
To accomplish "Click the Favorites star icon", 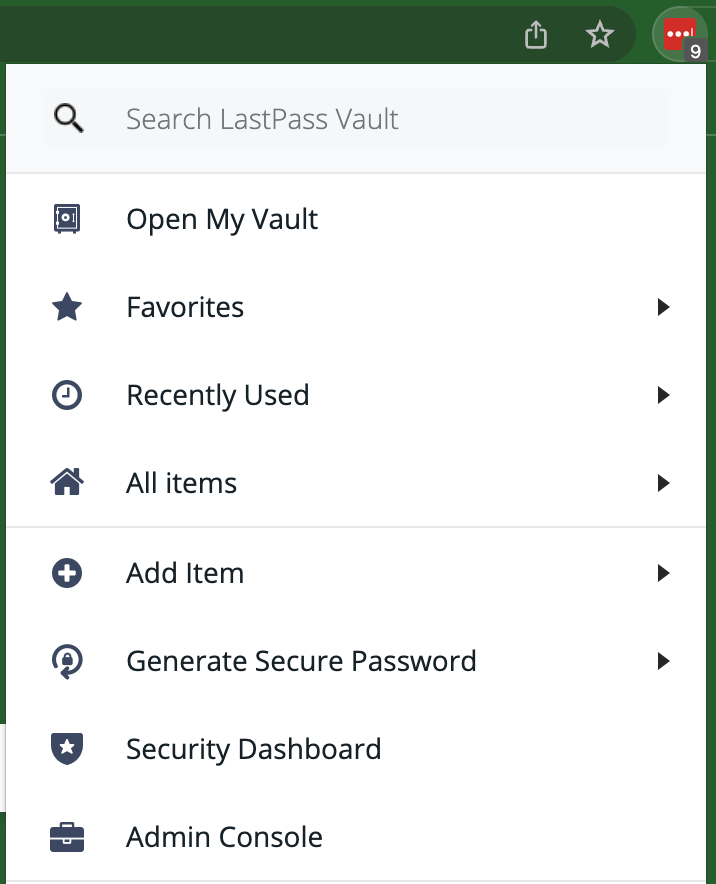I will tap(67, 307).
